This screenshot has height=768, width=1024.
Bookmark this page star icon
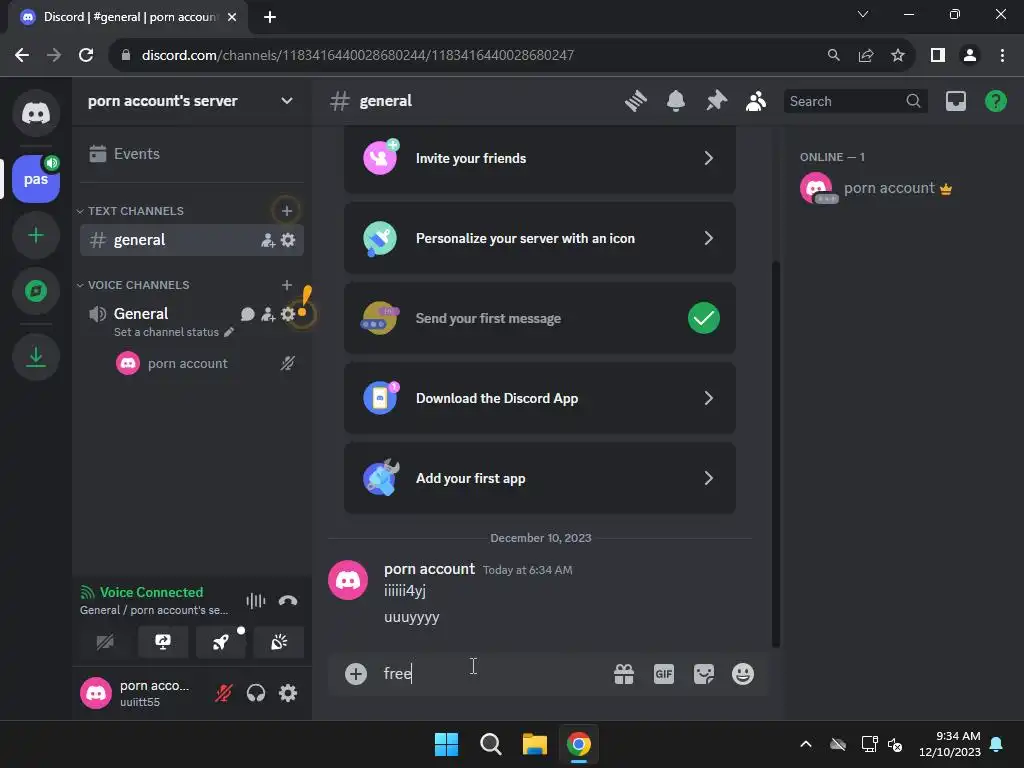[898, 56]
